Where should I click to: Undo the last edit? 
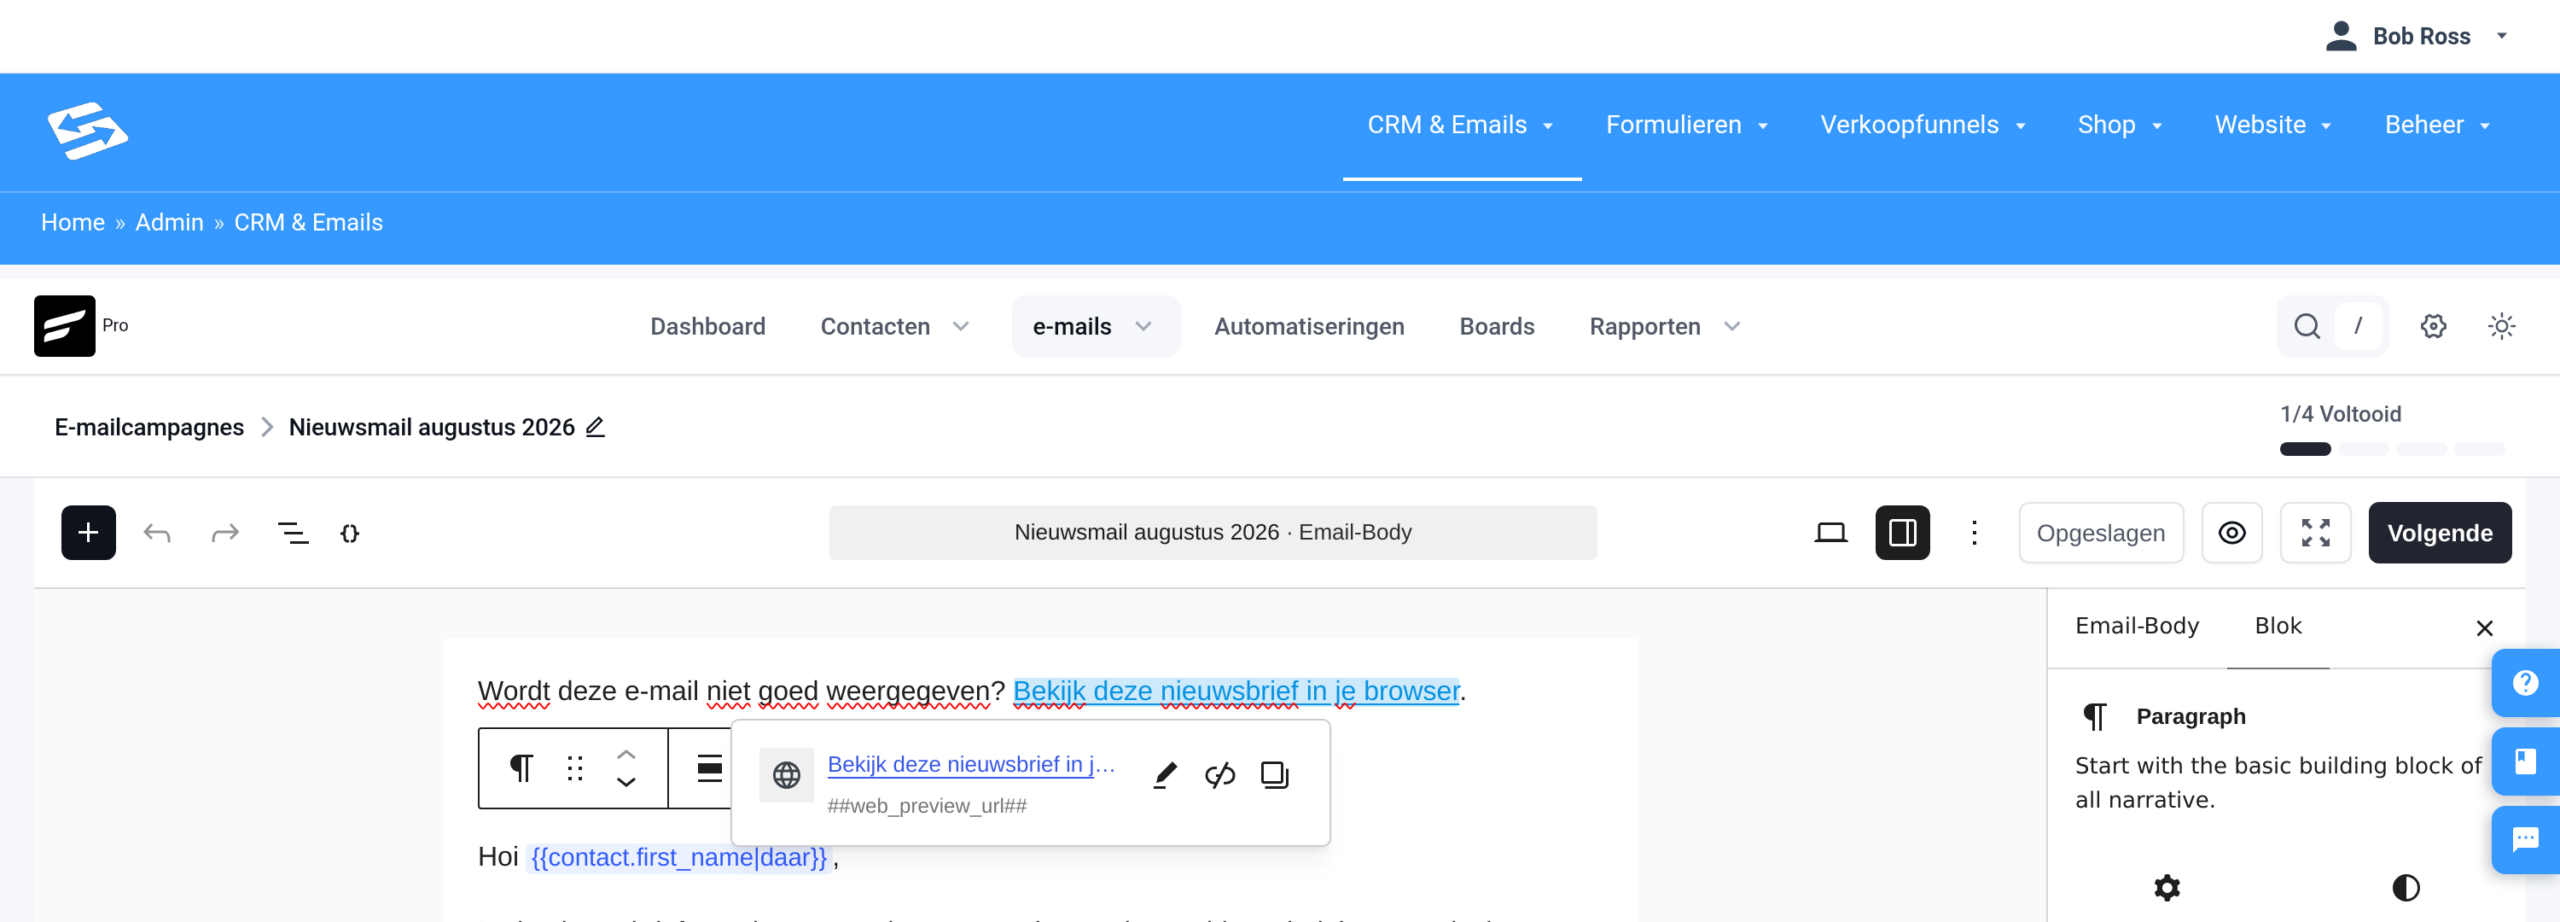click(157, 533)
